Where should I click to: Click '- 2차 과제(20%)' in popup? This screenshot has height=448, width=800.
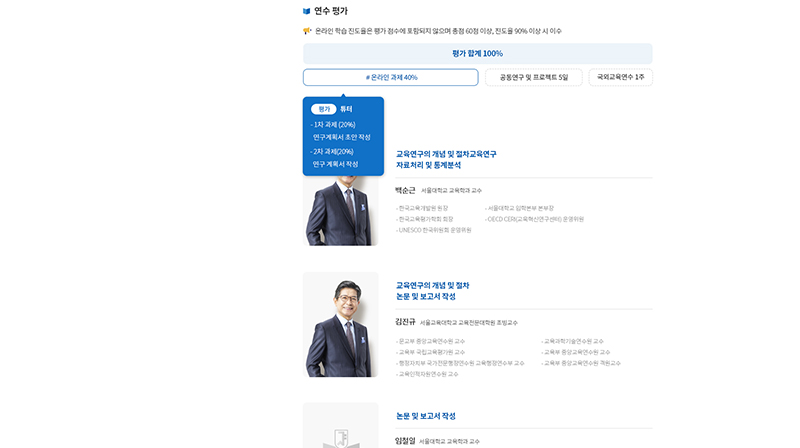(x=332, y=152)
